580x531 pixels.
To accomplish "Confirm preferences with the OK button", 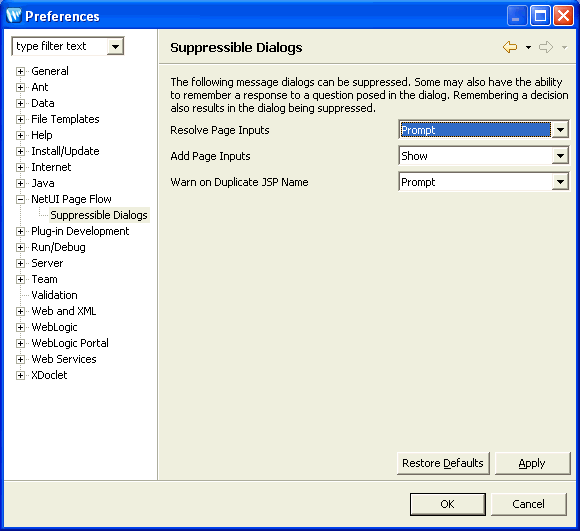I will click(x=448, y=504).
